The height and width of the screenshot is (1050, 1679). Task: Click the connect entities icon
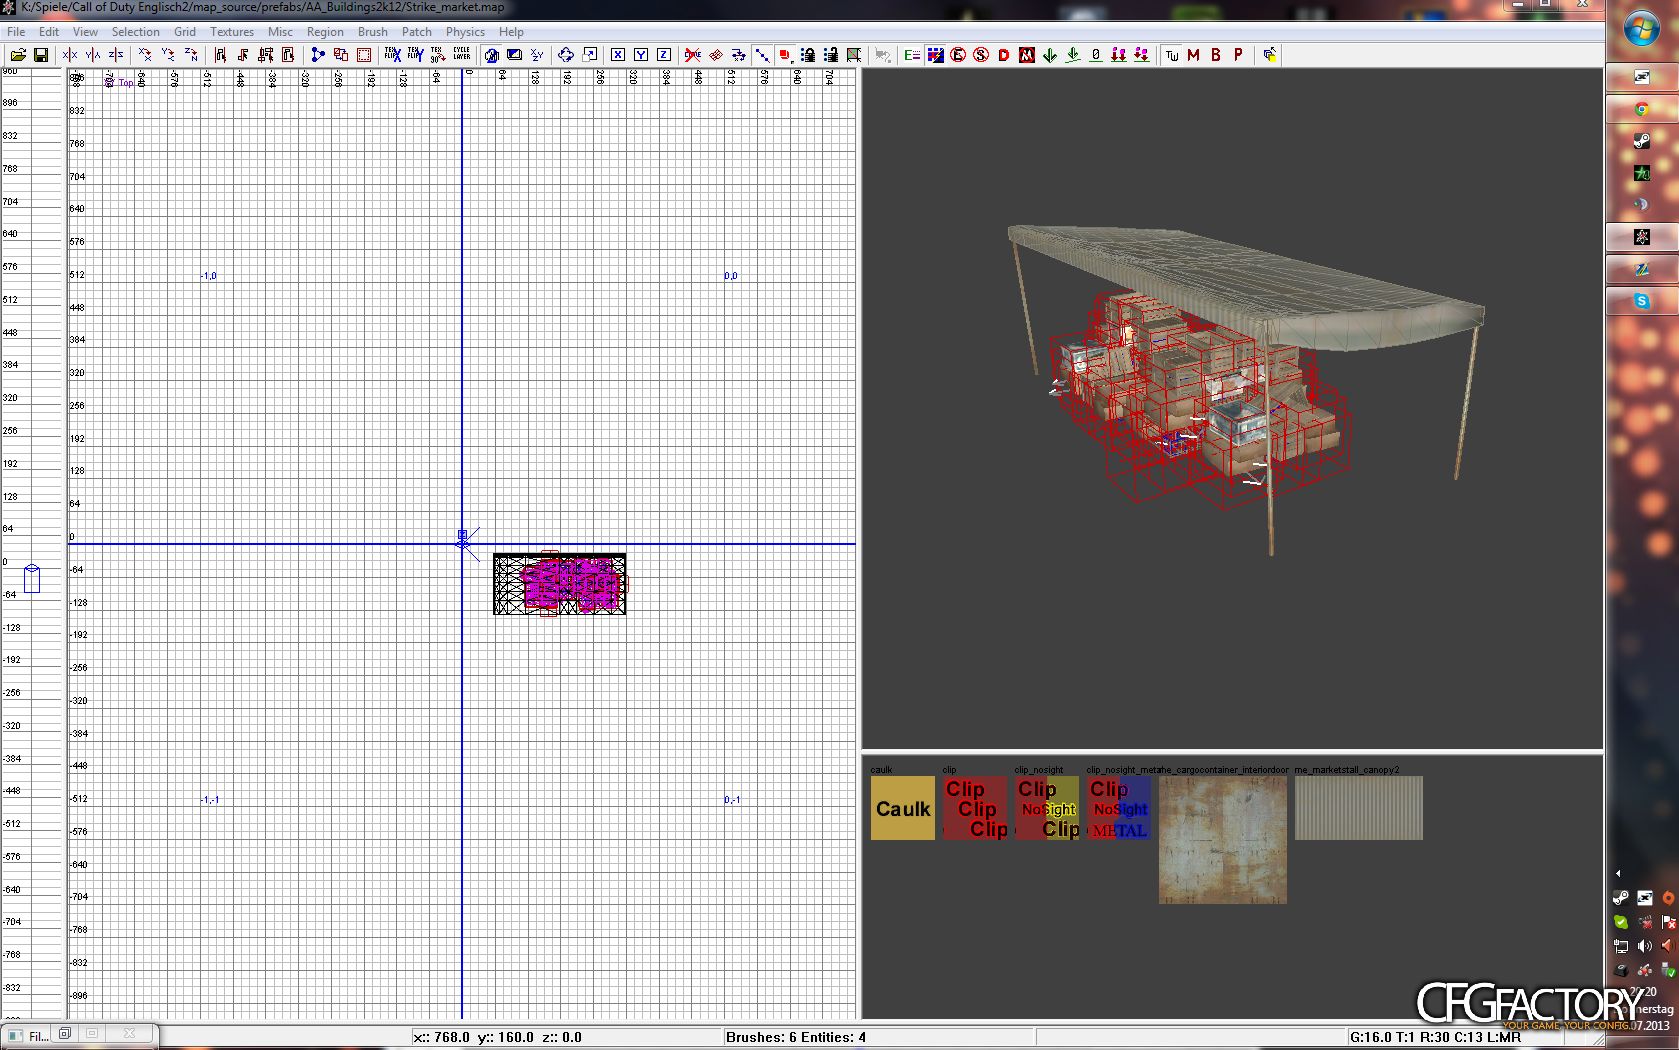[318, 55]
